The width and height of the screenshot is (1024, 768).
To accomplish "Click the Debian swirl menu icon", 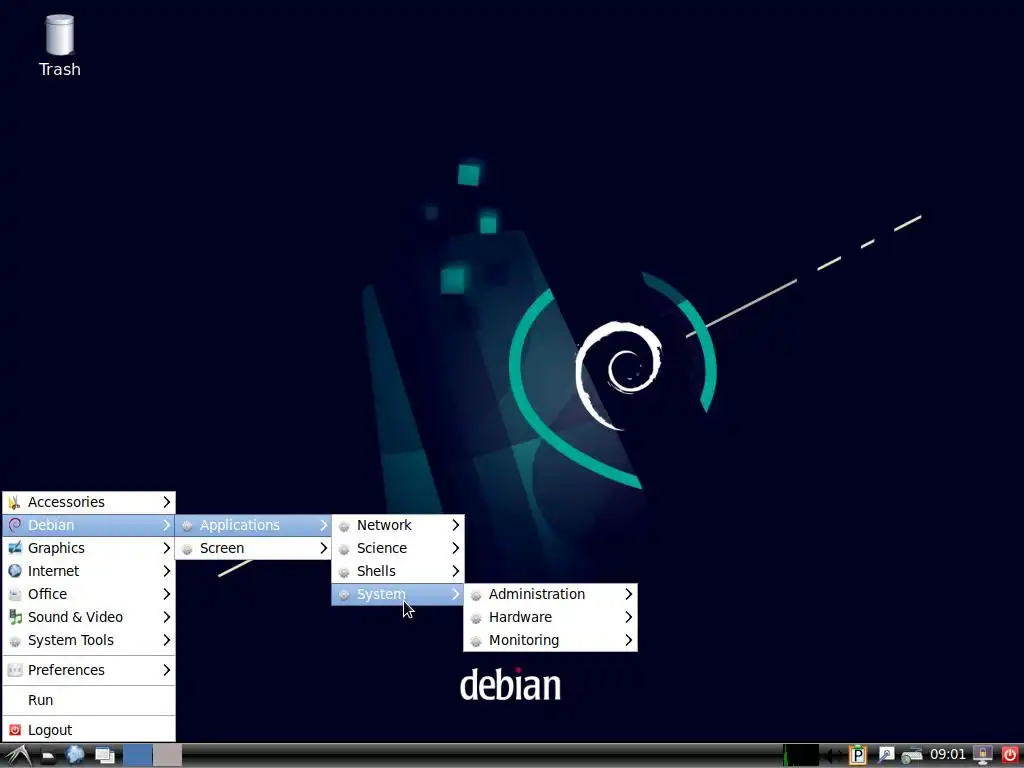I will pos(14,525).
